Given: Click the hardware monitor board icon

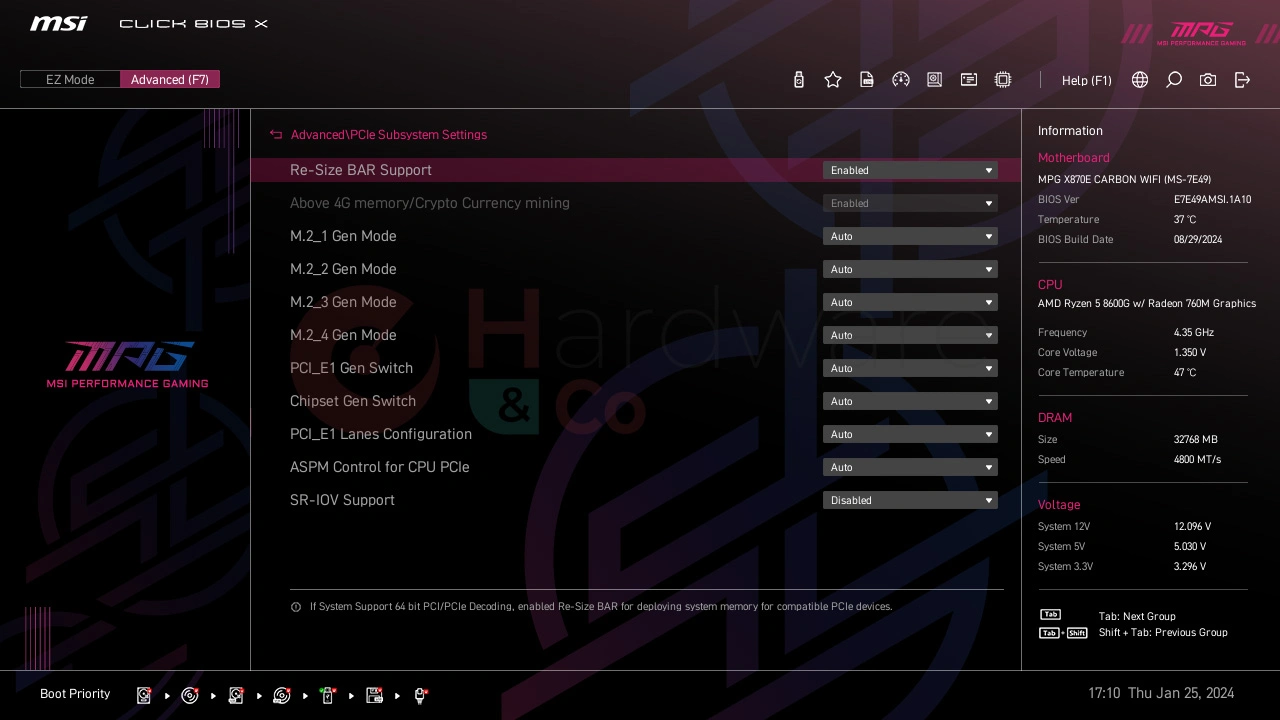Looking at the screenshot, I should pos(935,80).
